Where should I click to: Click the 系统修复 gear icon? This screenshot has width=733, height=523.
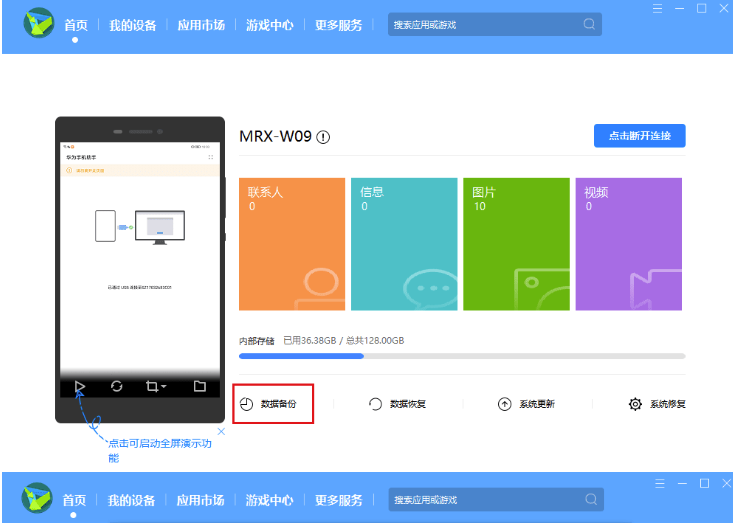tap(635, 404)
